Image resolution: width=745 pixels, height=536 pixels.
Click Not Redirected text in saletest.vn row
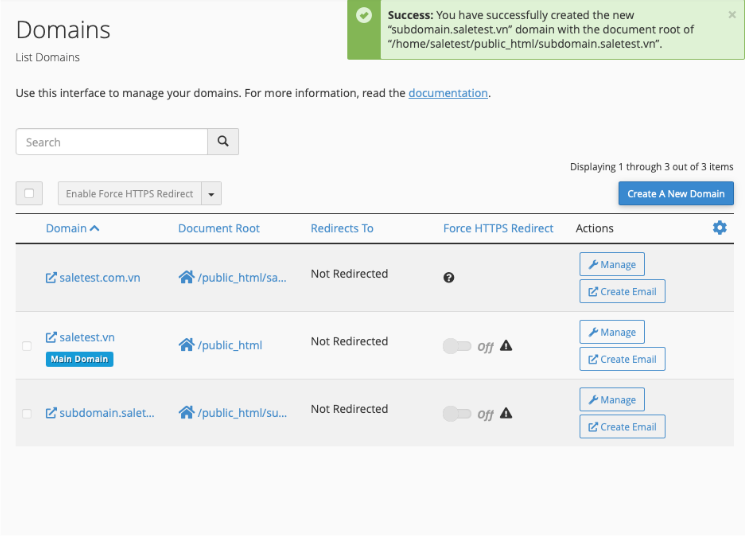(x=349, y=341)
